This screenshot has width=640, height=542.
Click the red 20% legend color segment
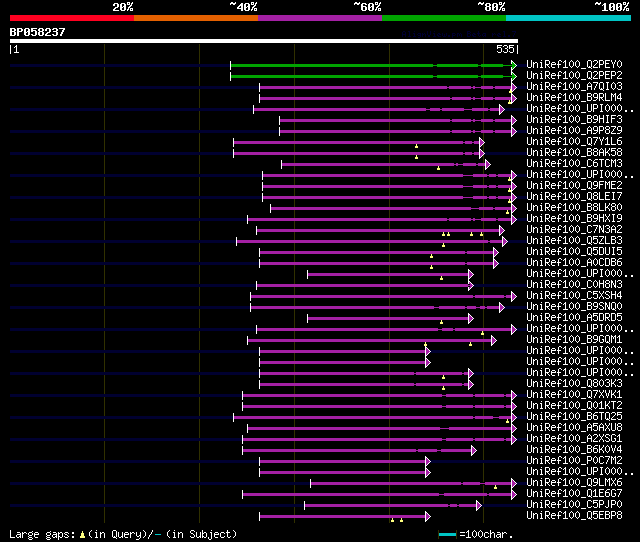click(72, 18)
